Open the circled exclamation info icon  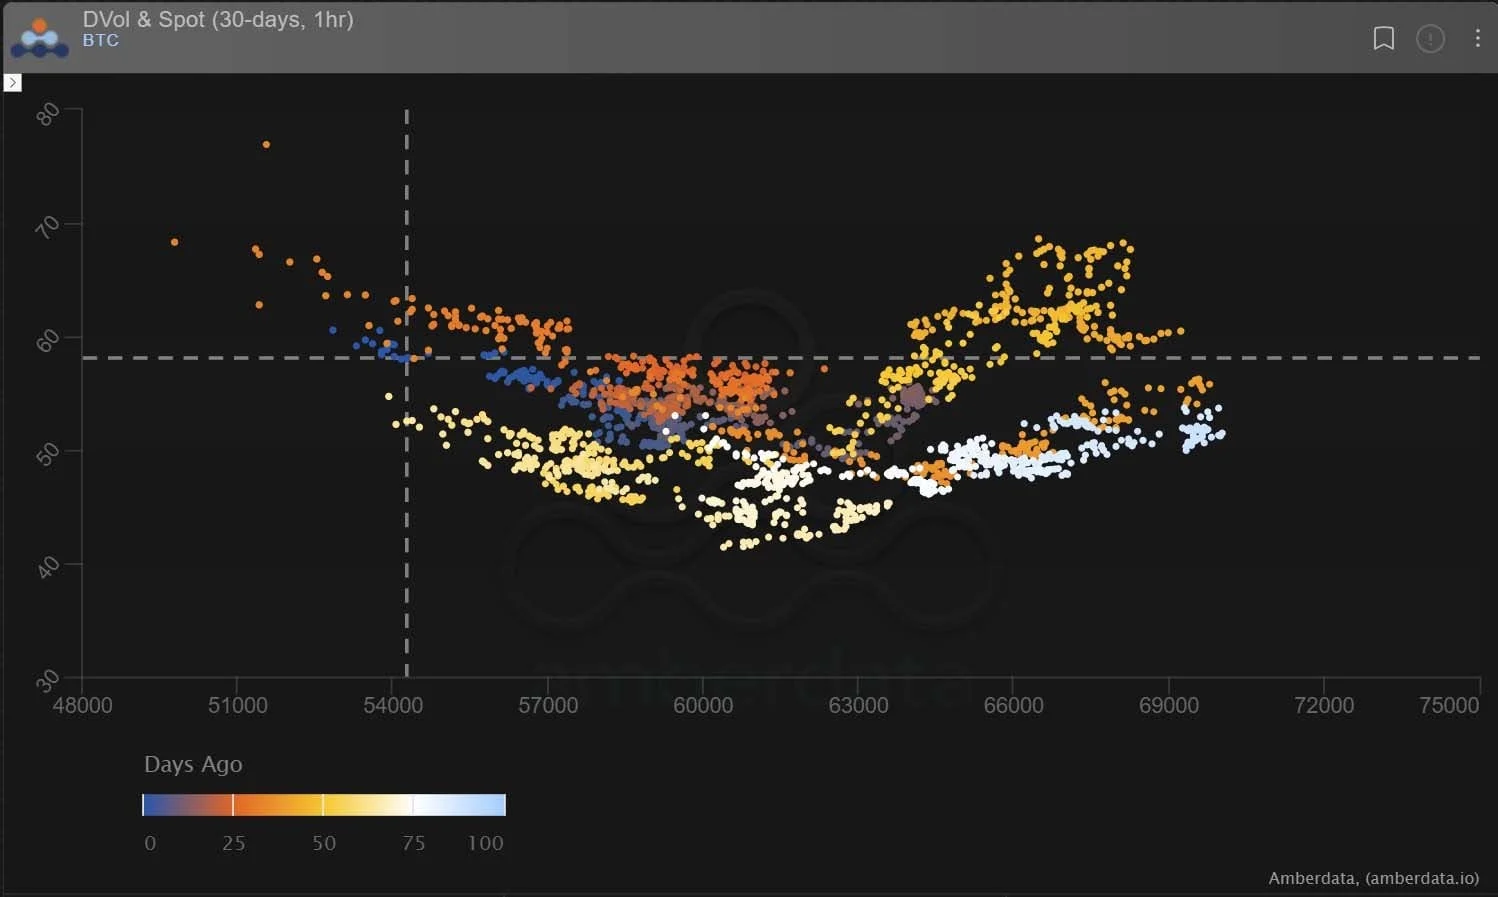tap(1431, 38)
